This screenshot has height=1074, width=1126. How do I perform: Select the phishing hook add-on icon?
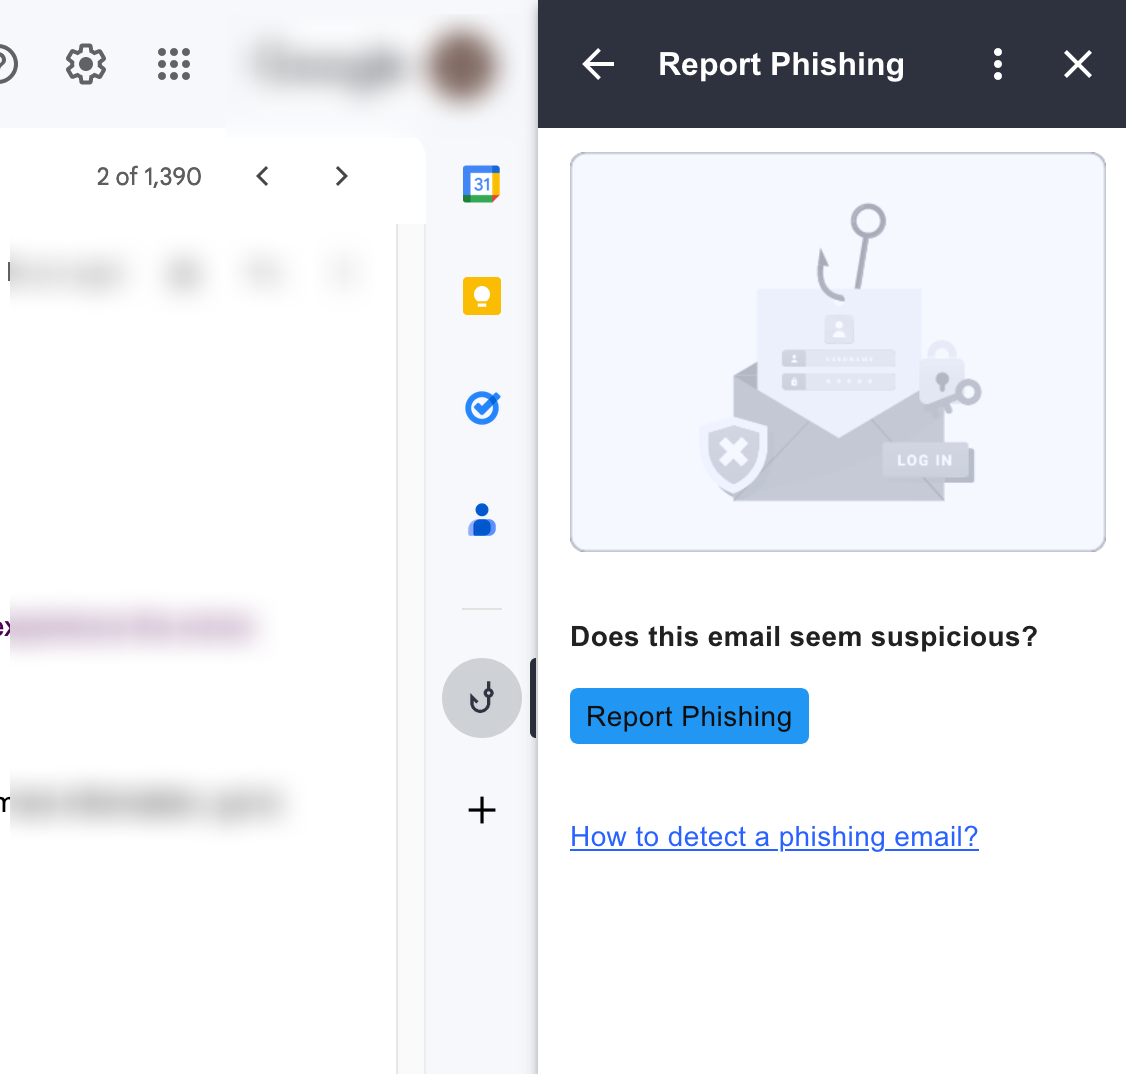coord(482,697)
